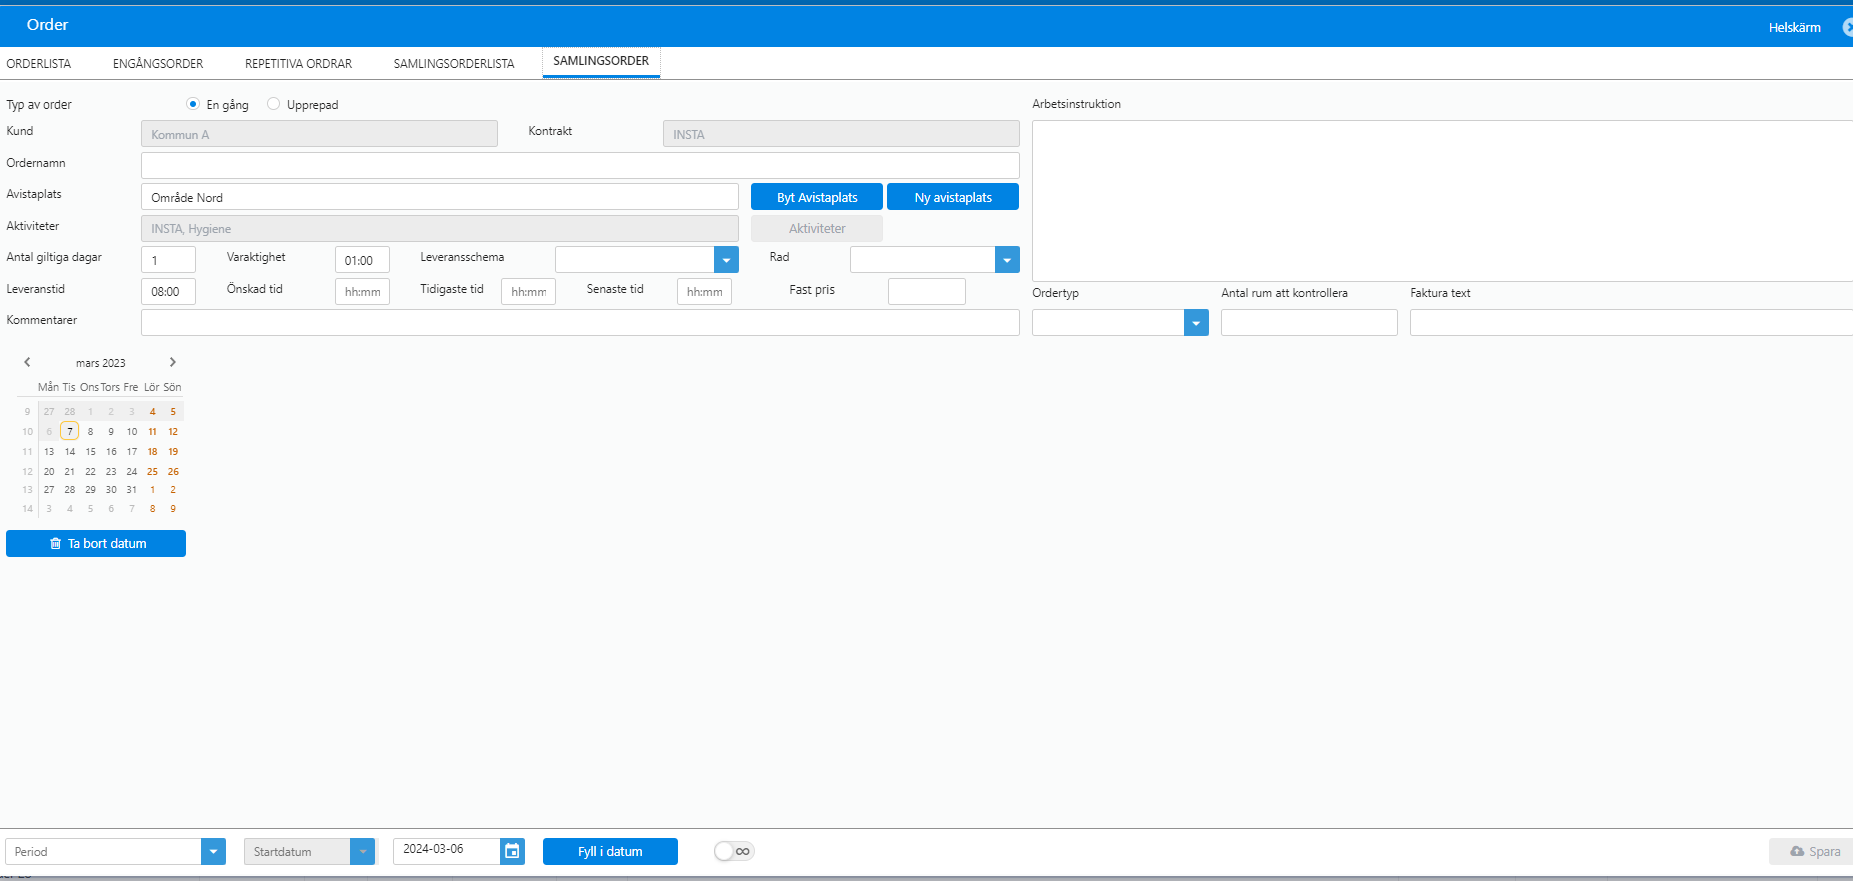Click the Arbetsinstruktion text area
Image resolution: width=1853 pixels, height=881 pixels.
(1442, 201)
